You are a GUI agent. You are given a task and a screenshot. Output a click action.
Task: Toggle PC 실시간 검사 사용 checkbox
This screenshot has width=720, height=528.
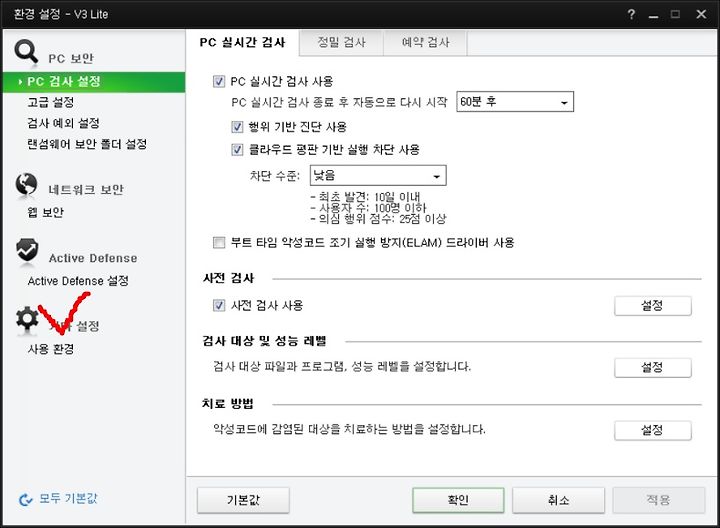click(219, 81)
